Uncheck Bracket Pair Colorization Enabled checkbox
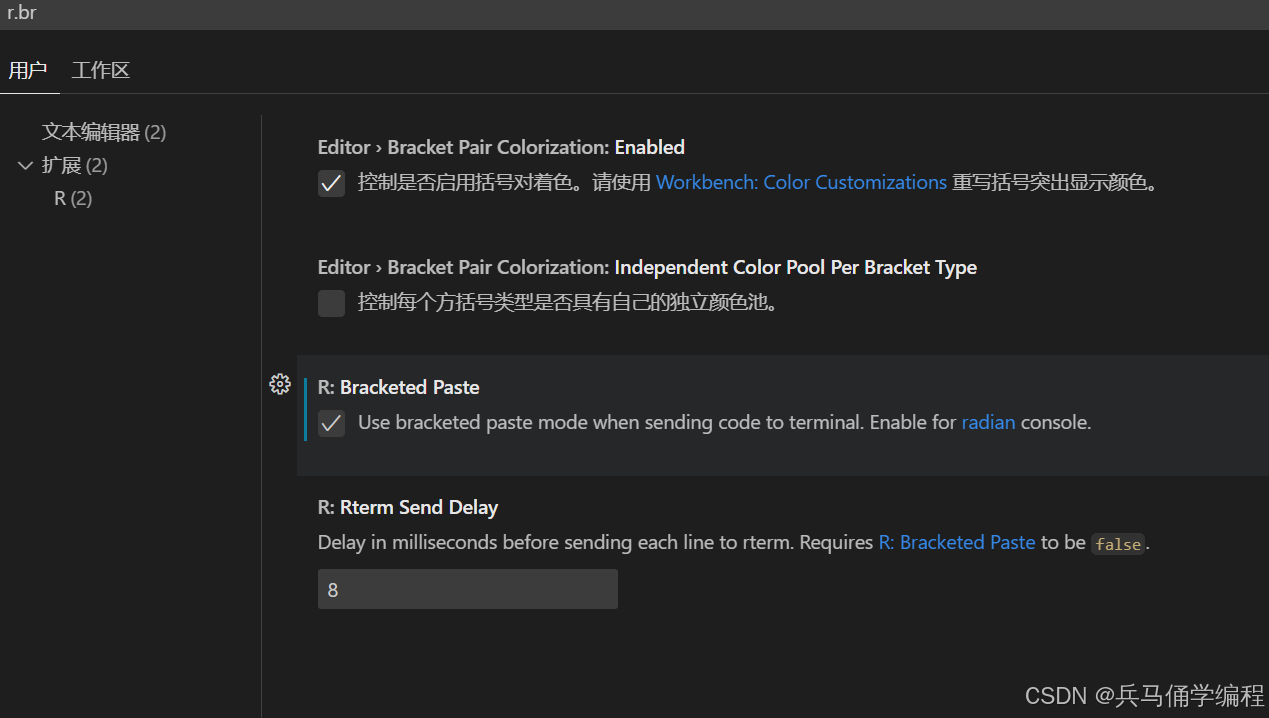 (x=331, y=183)
